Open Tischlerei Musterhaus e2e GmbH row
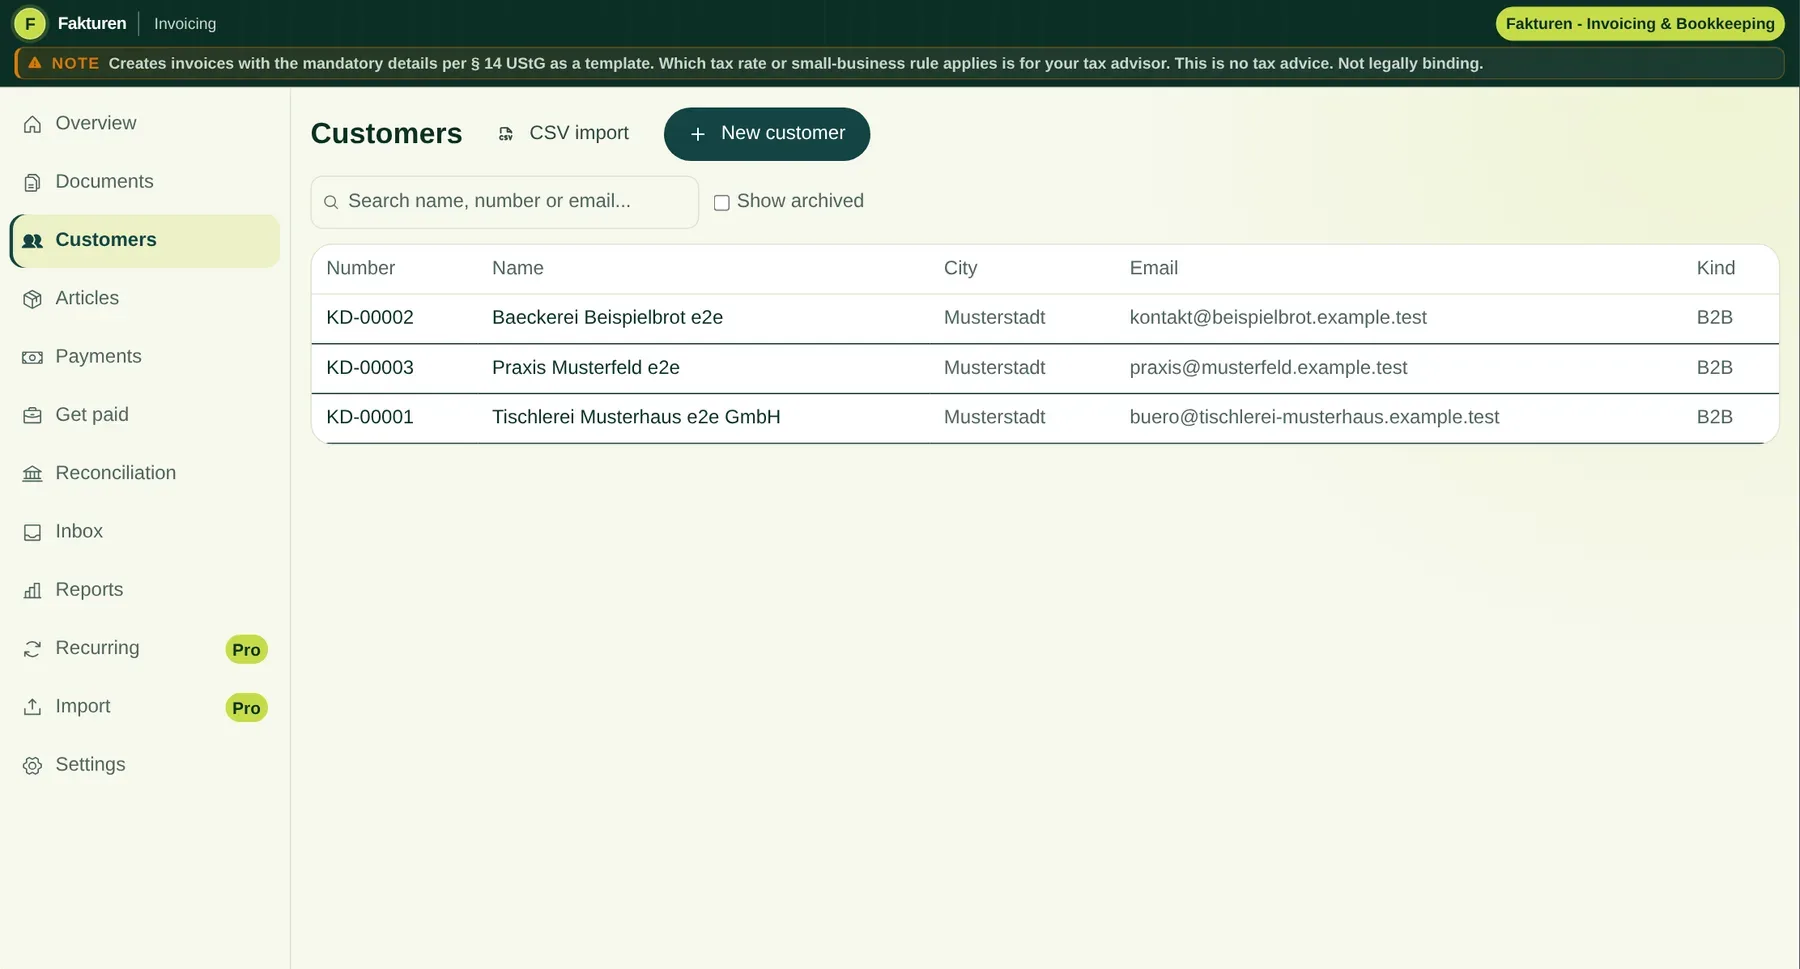 click(1045, 417)
